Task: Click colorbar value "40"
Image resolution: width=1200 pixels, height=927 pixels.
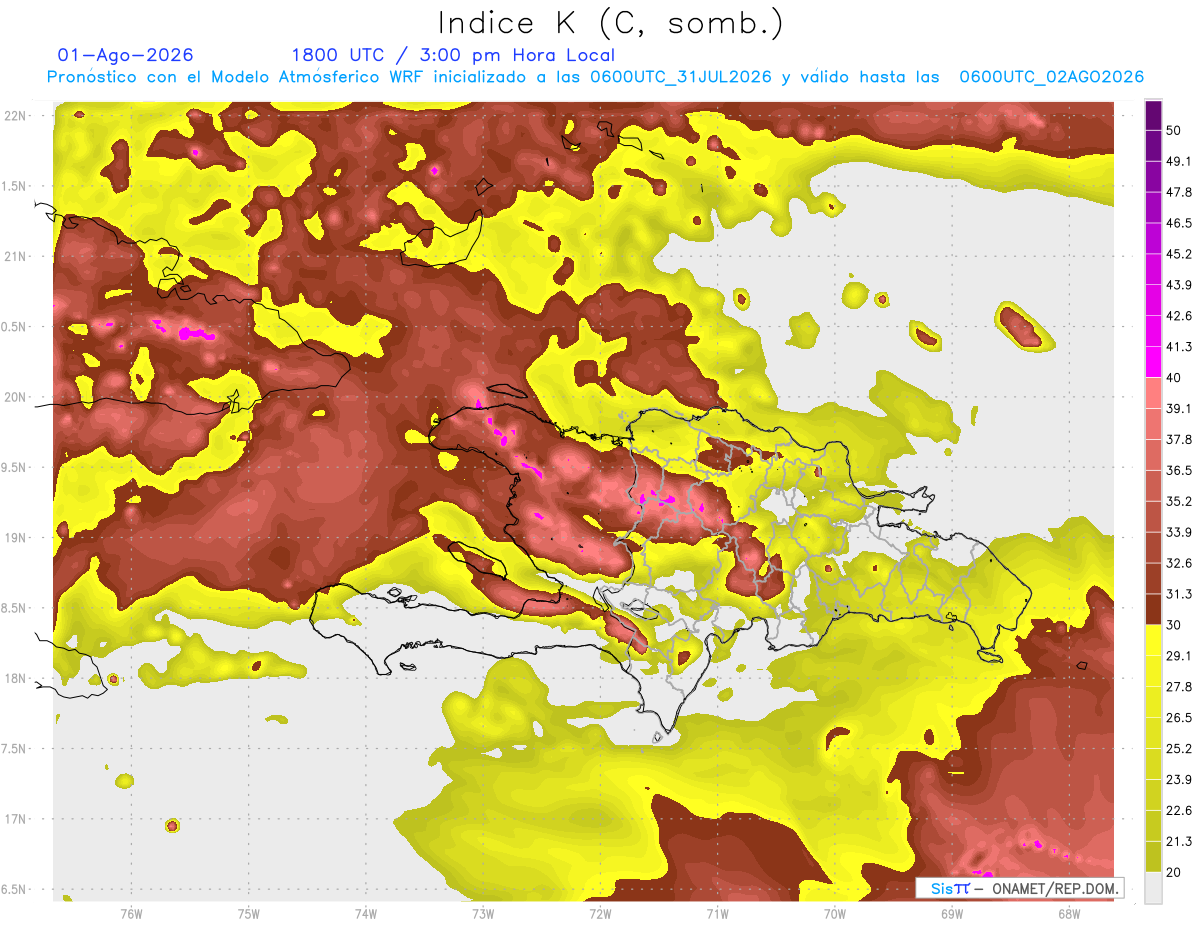Action: [x=1174, y=378]
